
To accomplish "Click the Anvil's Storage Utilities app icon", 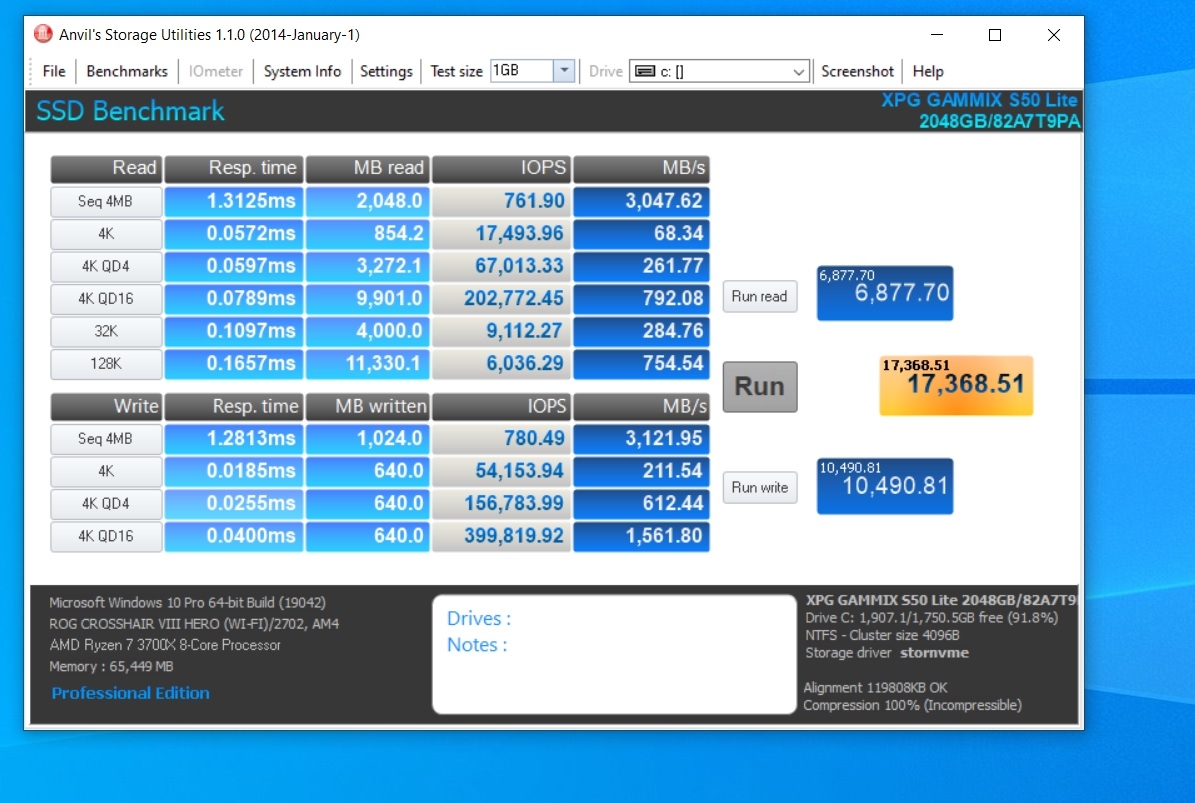I will point(43,34).
